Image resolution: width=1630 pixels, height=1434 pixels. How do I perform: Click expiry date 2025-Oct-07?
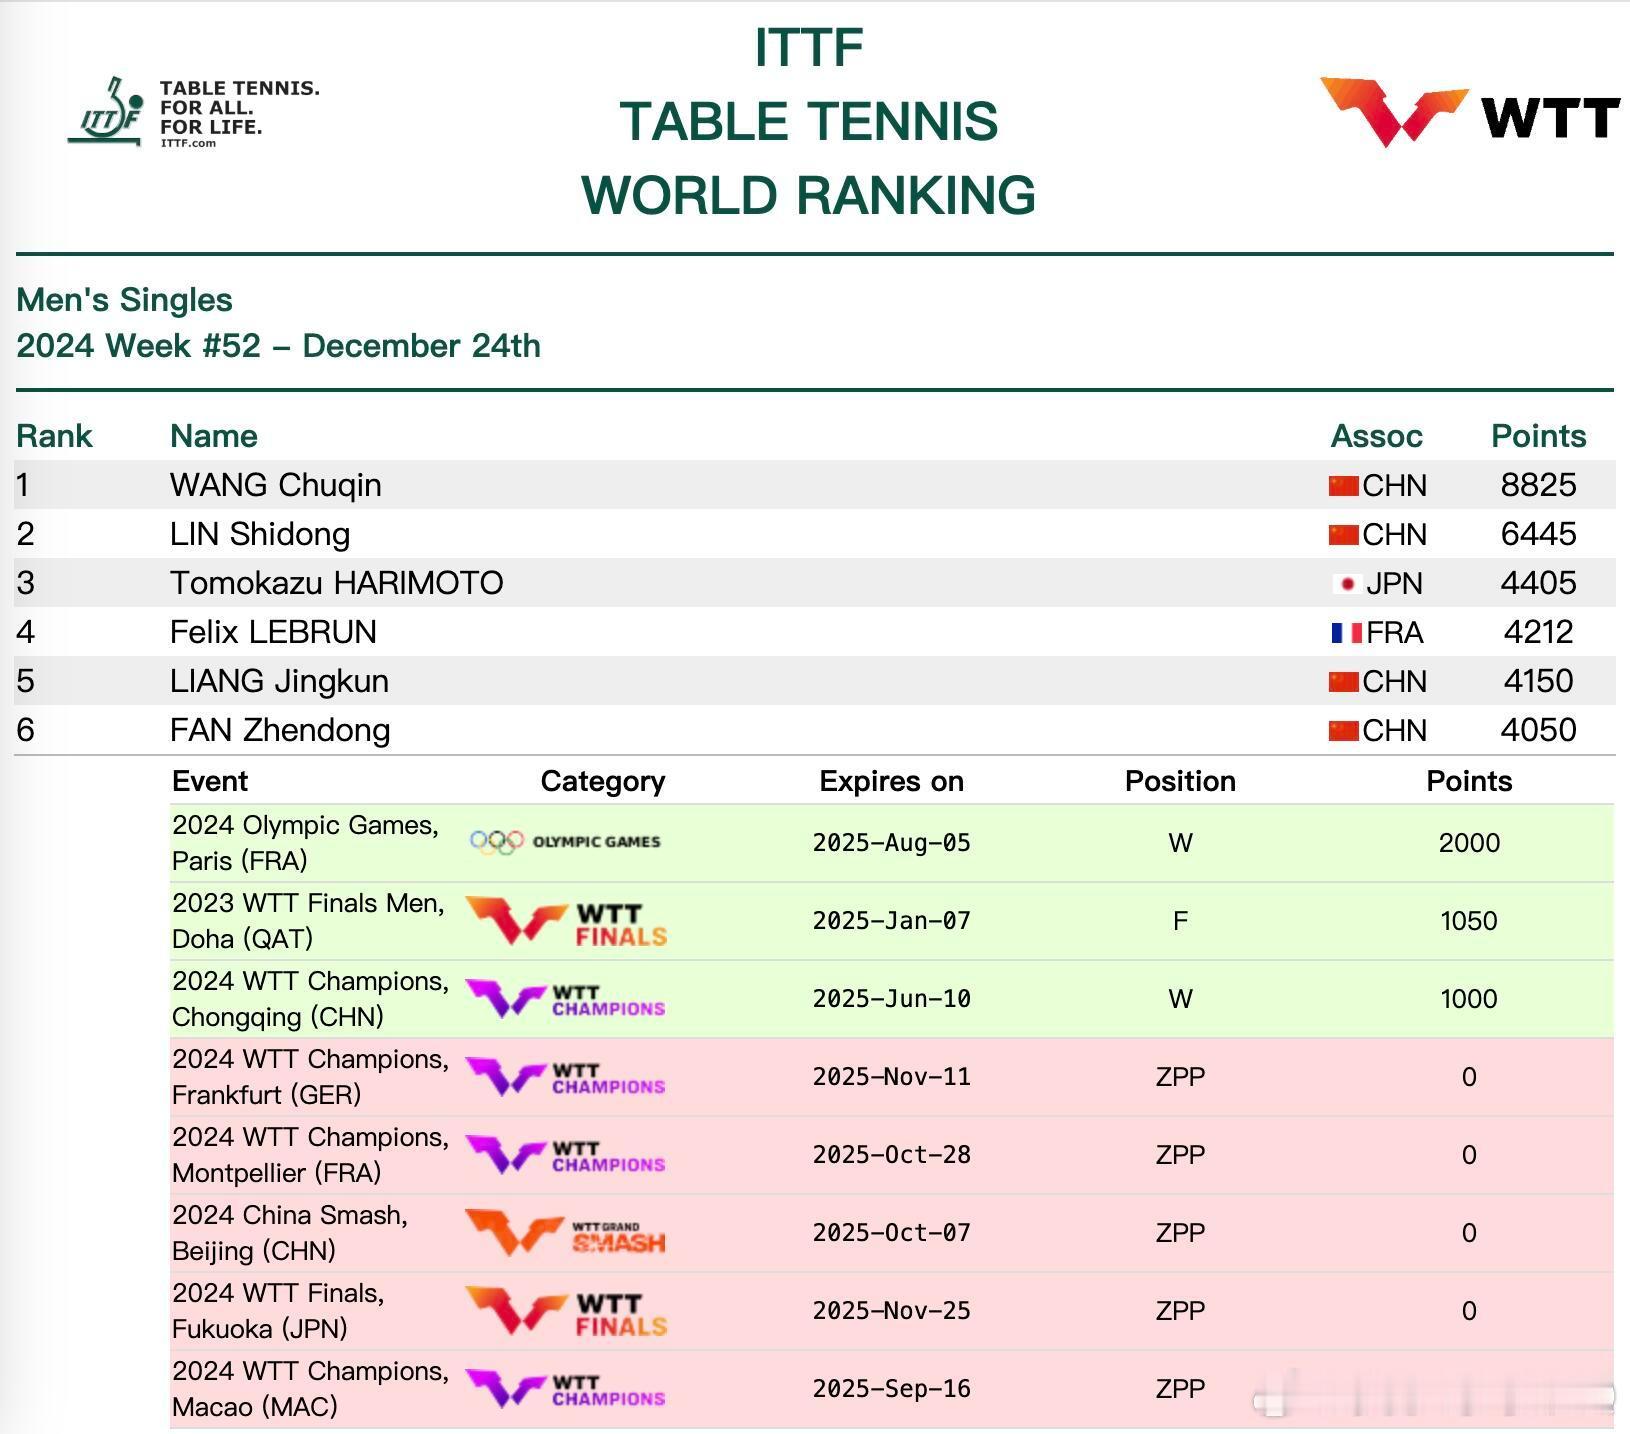pyautogui.click(x=892, y=1233)
